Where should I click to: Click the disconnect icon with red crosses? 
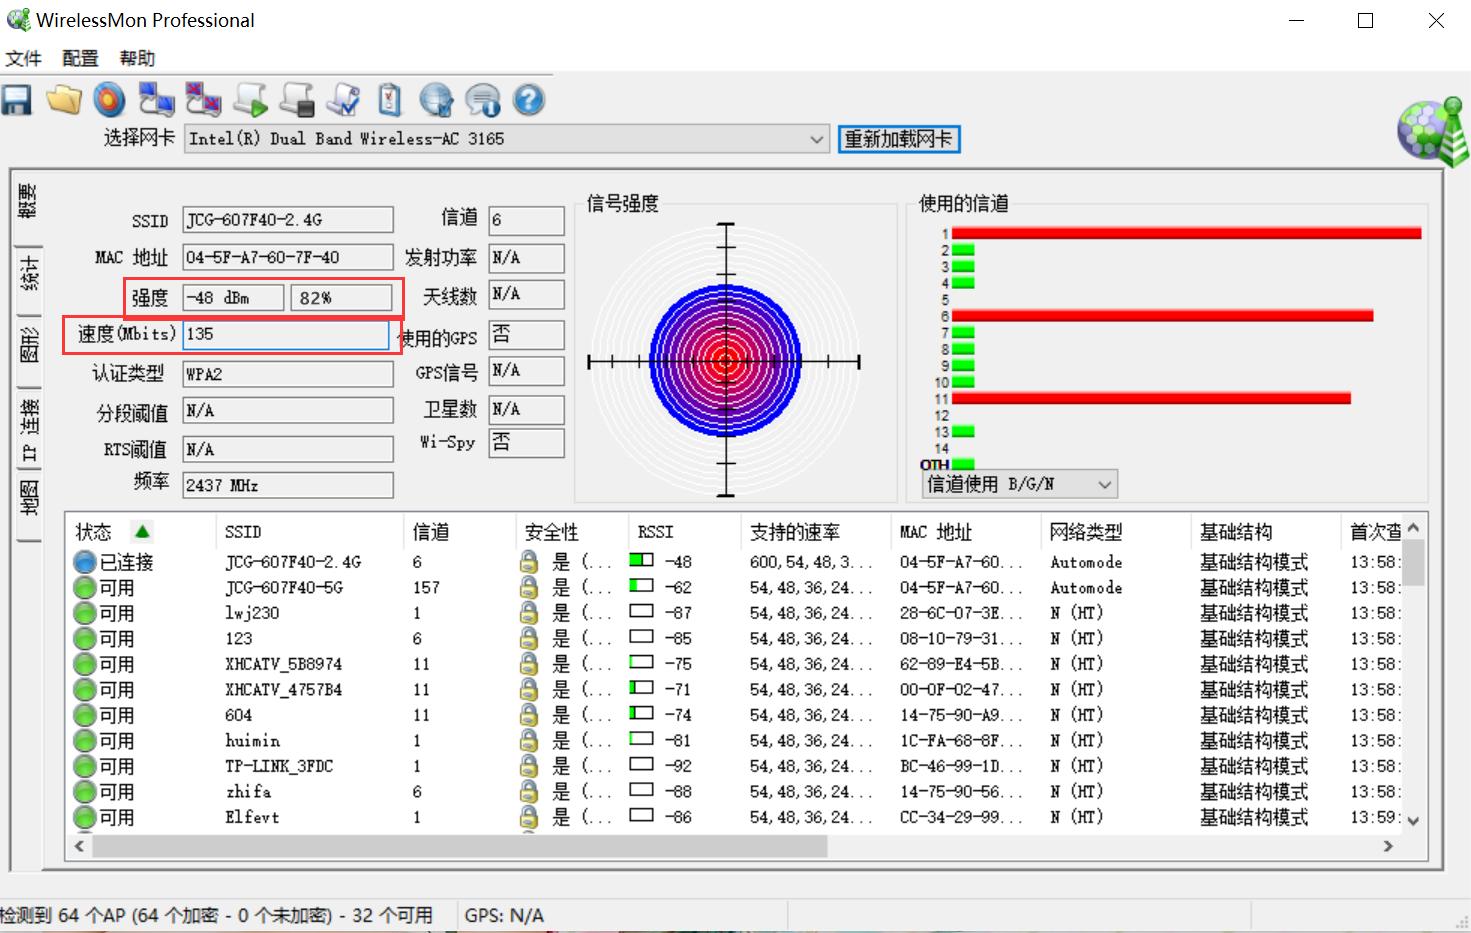[203, 100]
